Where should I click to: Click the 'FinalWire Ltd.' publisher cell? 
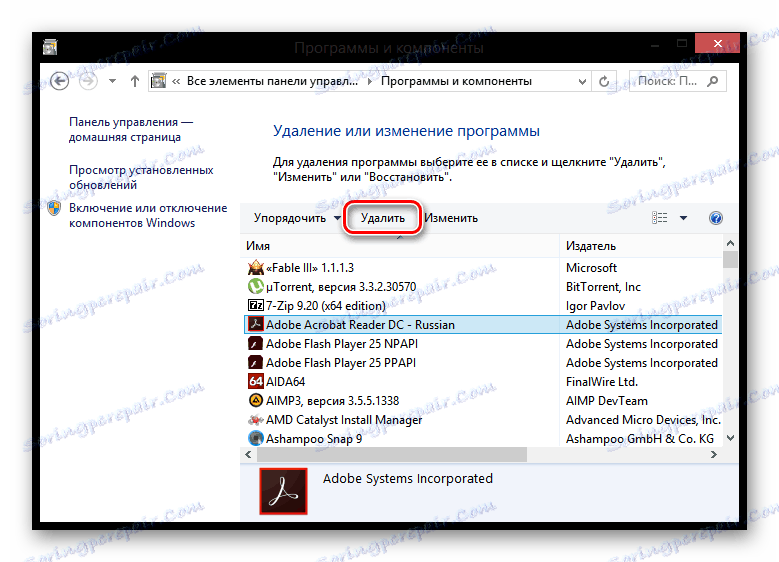click(602, 382)
